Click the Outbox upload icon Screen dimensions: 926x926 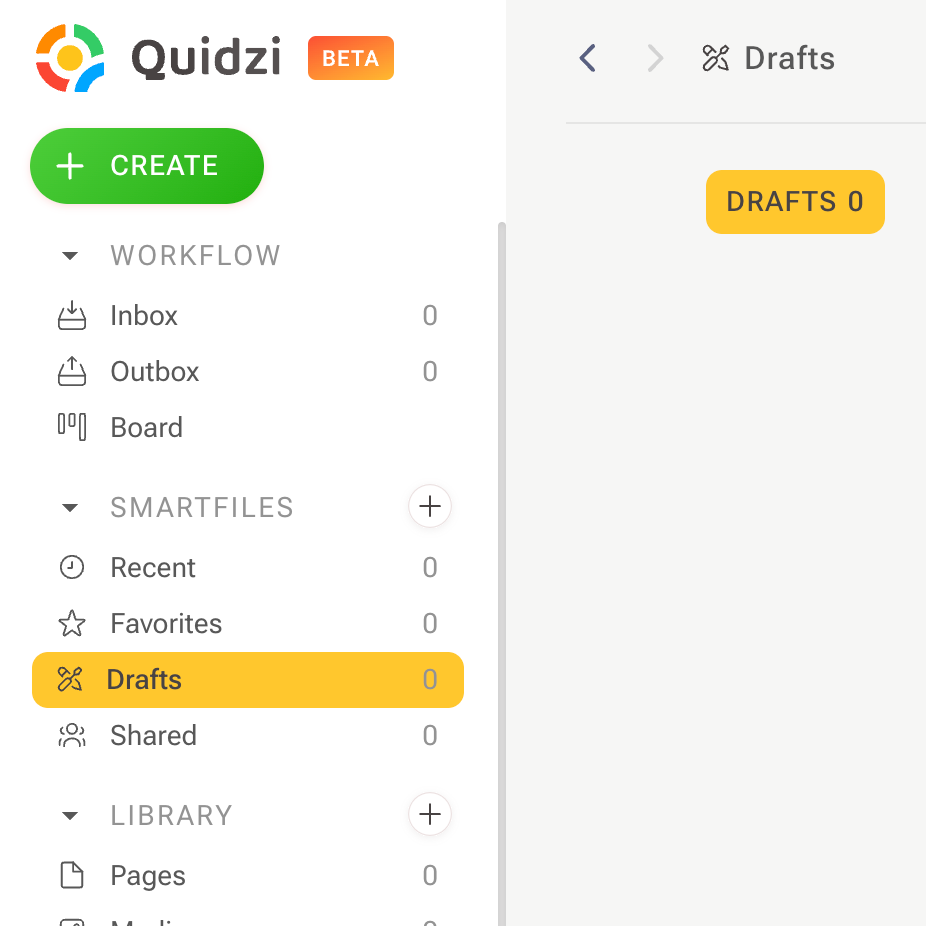coord(72,372)
